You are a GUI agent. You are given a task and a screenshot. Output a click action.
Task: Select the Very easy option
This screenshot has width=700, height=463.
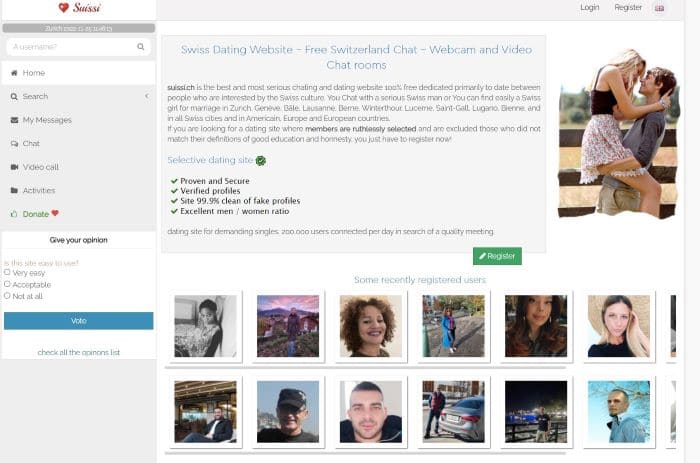7,272
